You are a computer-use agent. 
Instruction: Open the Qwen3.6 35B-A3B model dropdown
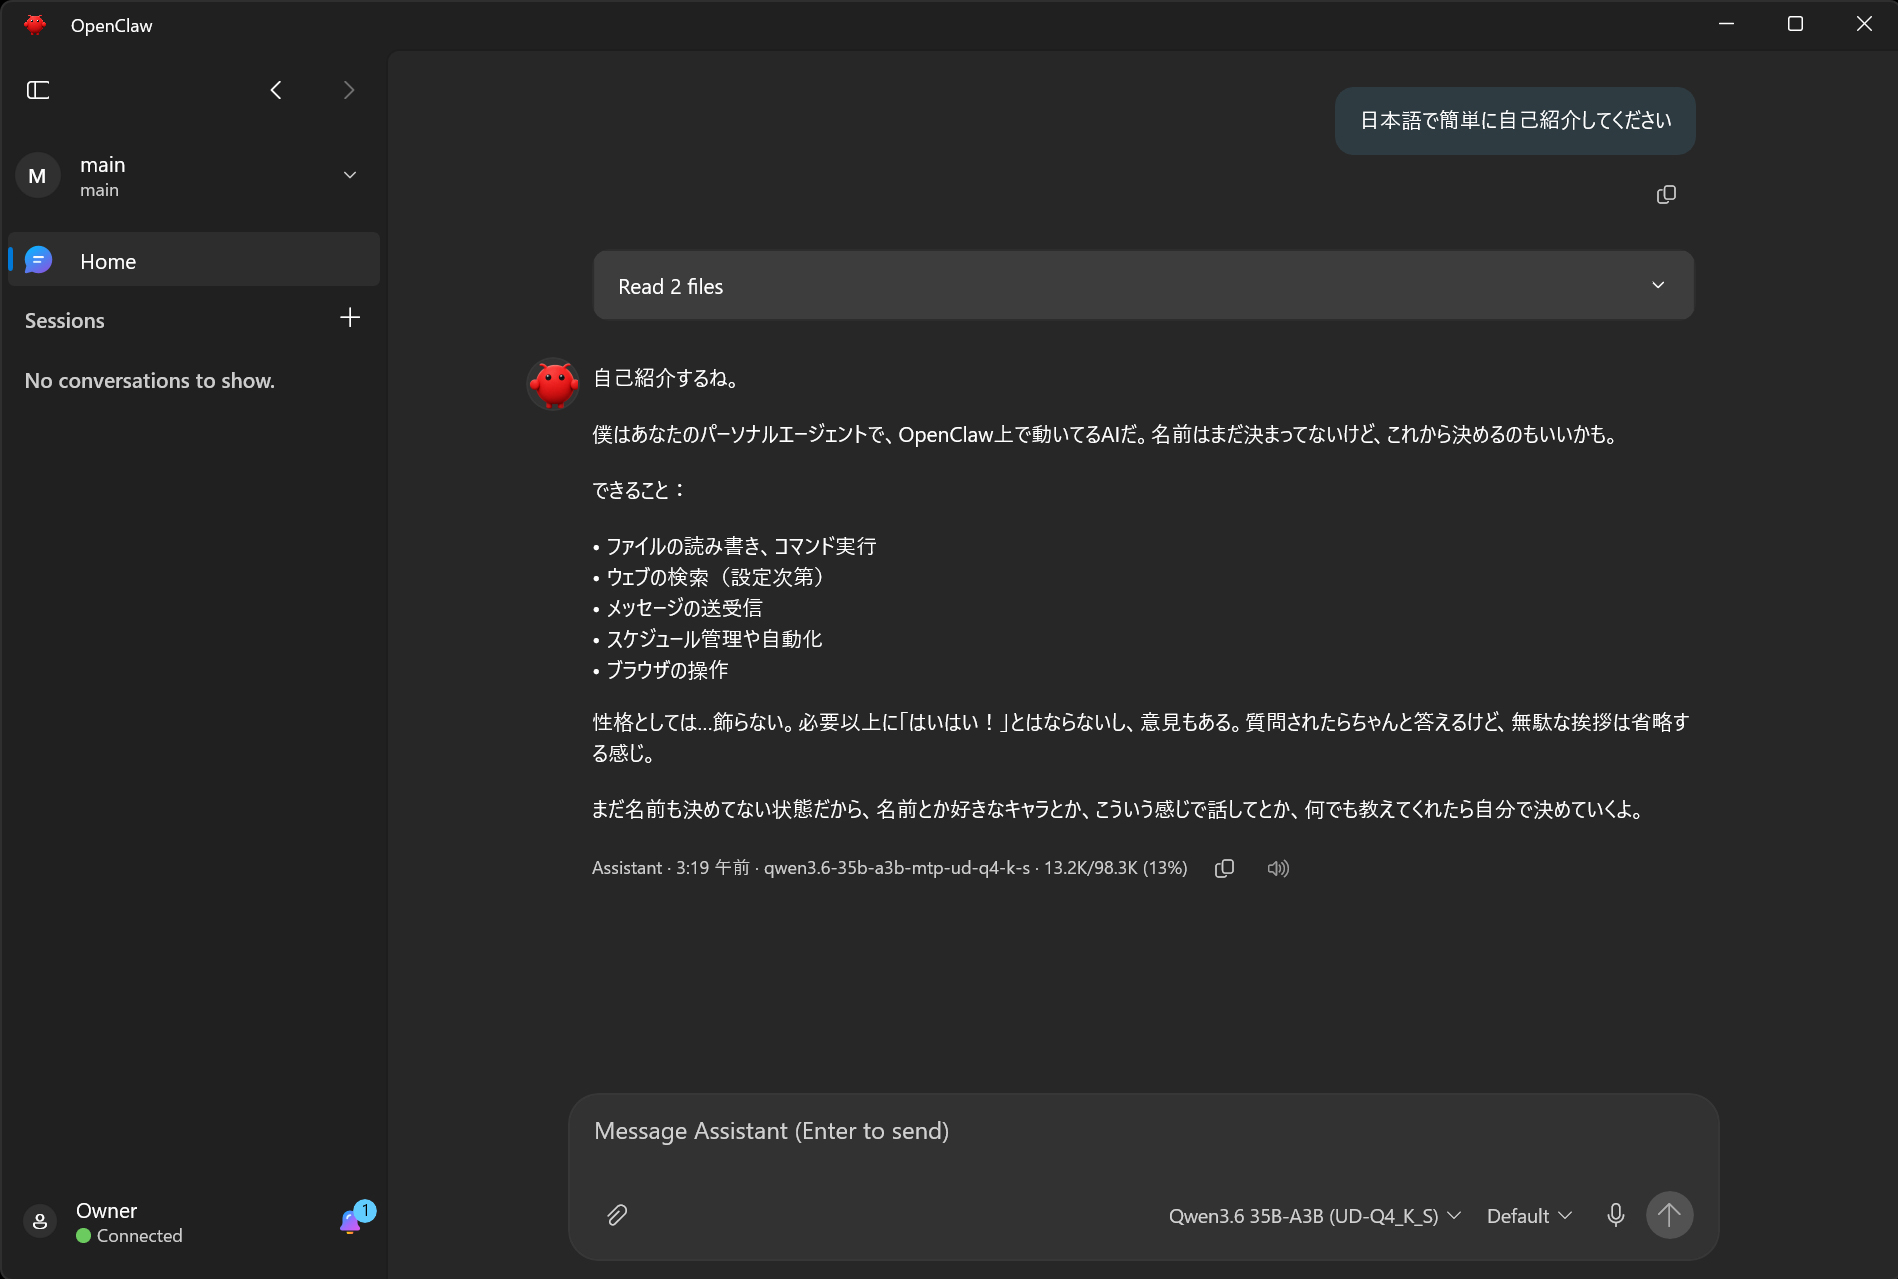tap(1314, 1216)
